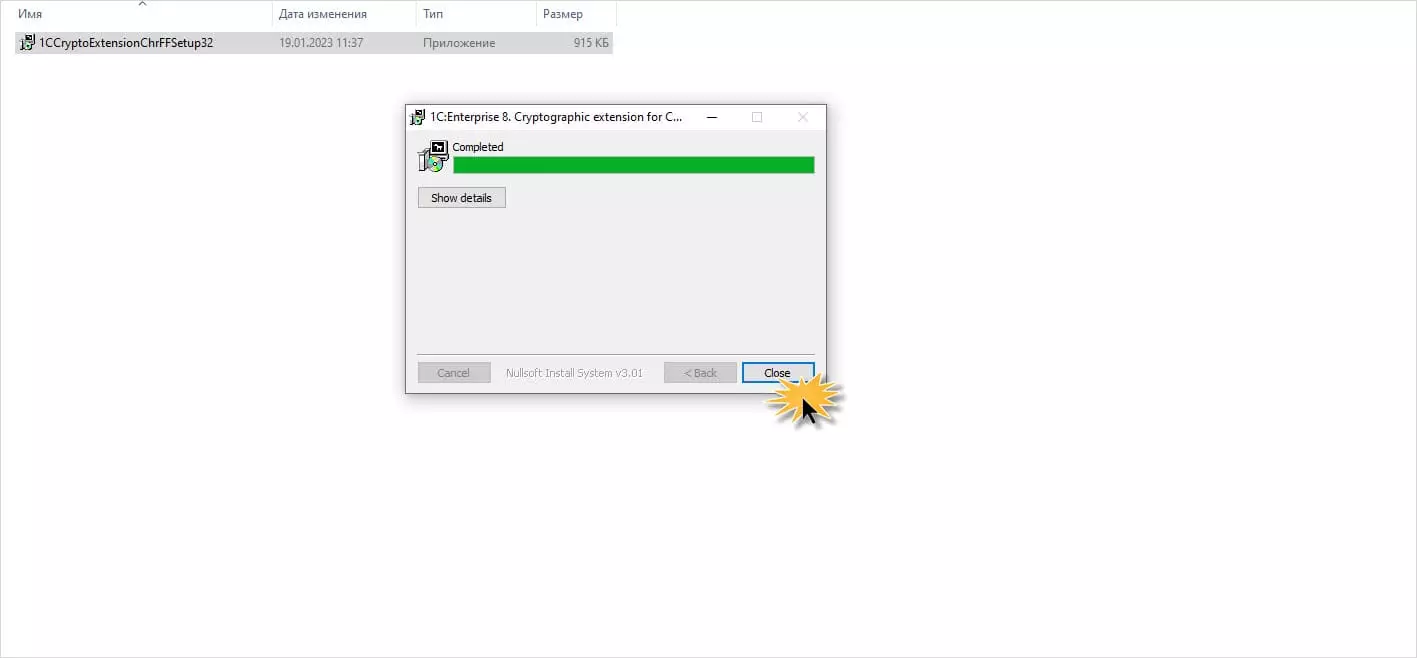Click the Приложение type cell
The width and height of the screenshot is (1417, 658).
tap(459, 43)
